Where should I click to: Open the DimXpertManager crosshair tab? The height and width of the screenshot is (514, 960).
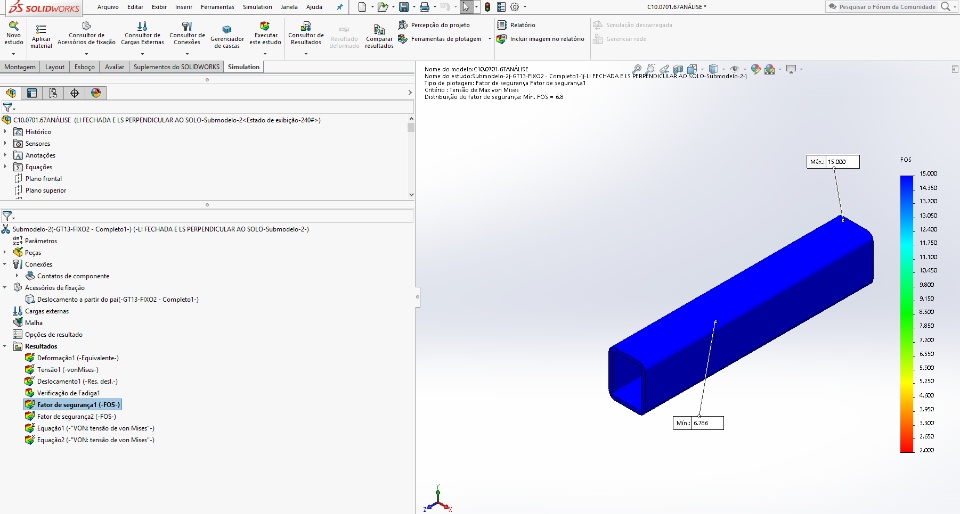tap(75, 93)
